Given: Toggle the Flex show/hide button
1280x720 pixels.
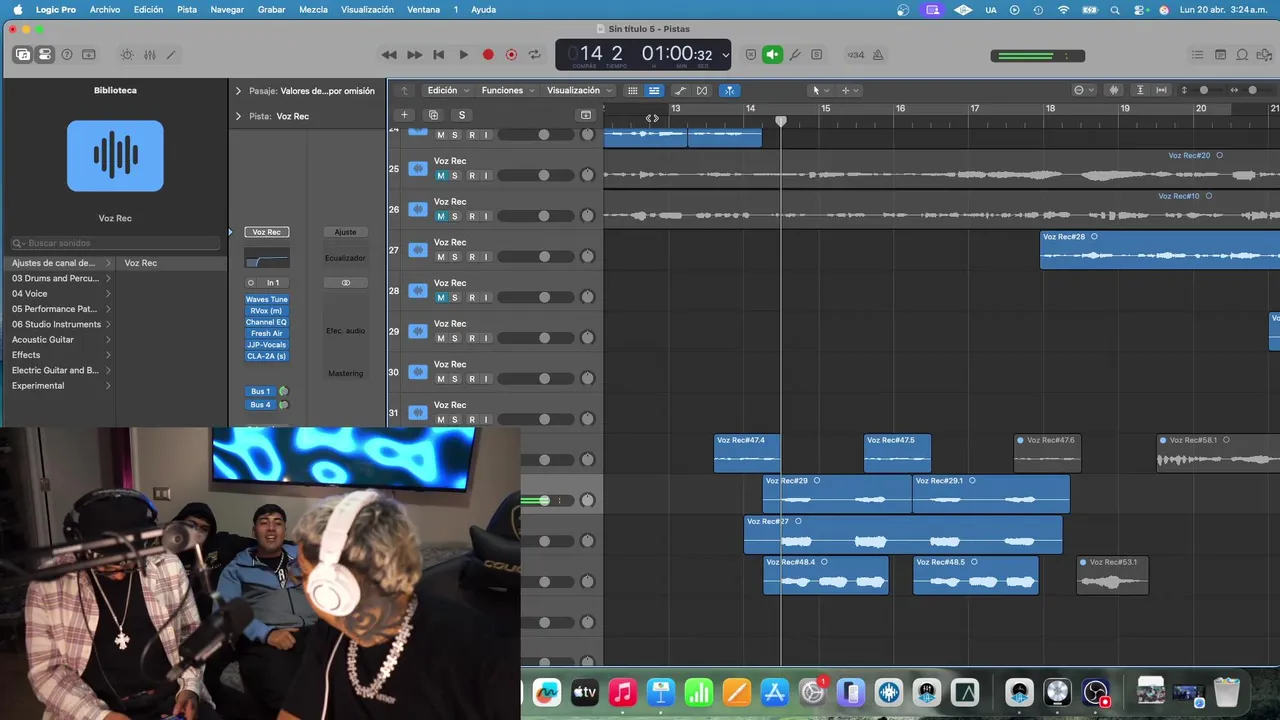Looking at the screenshot, I should (x=702, y=90).
